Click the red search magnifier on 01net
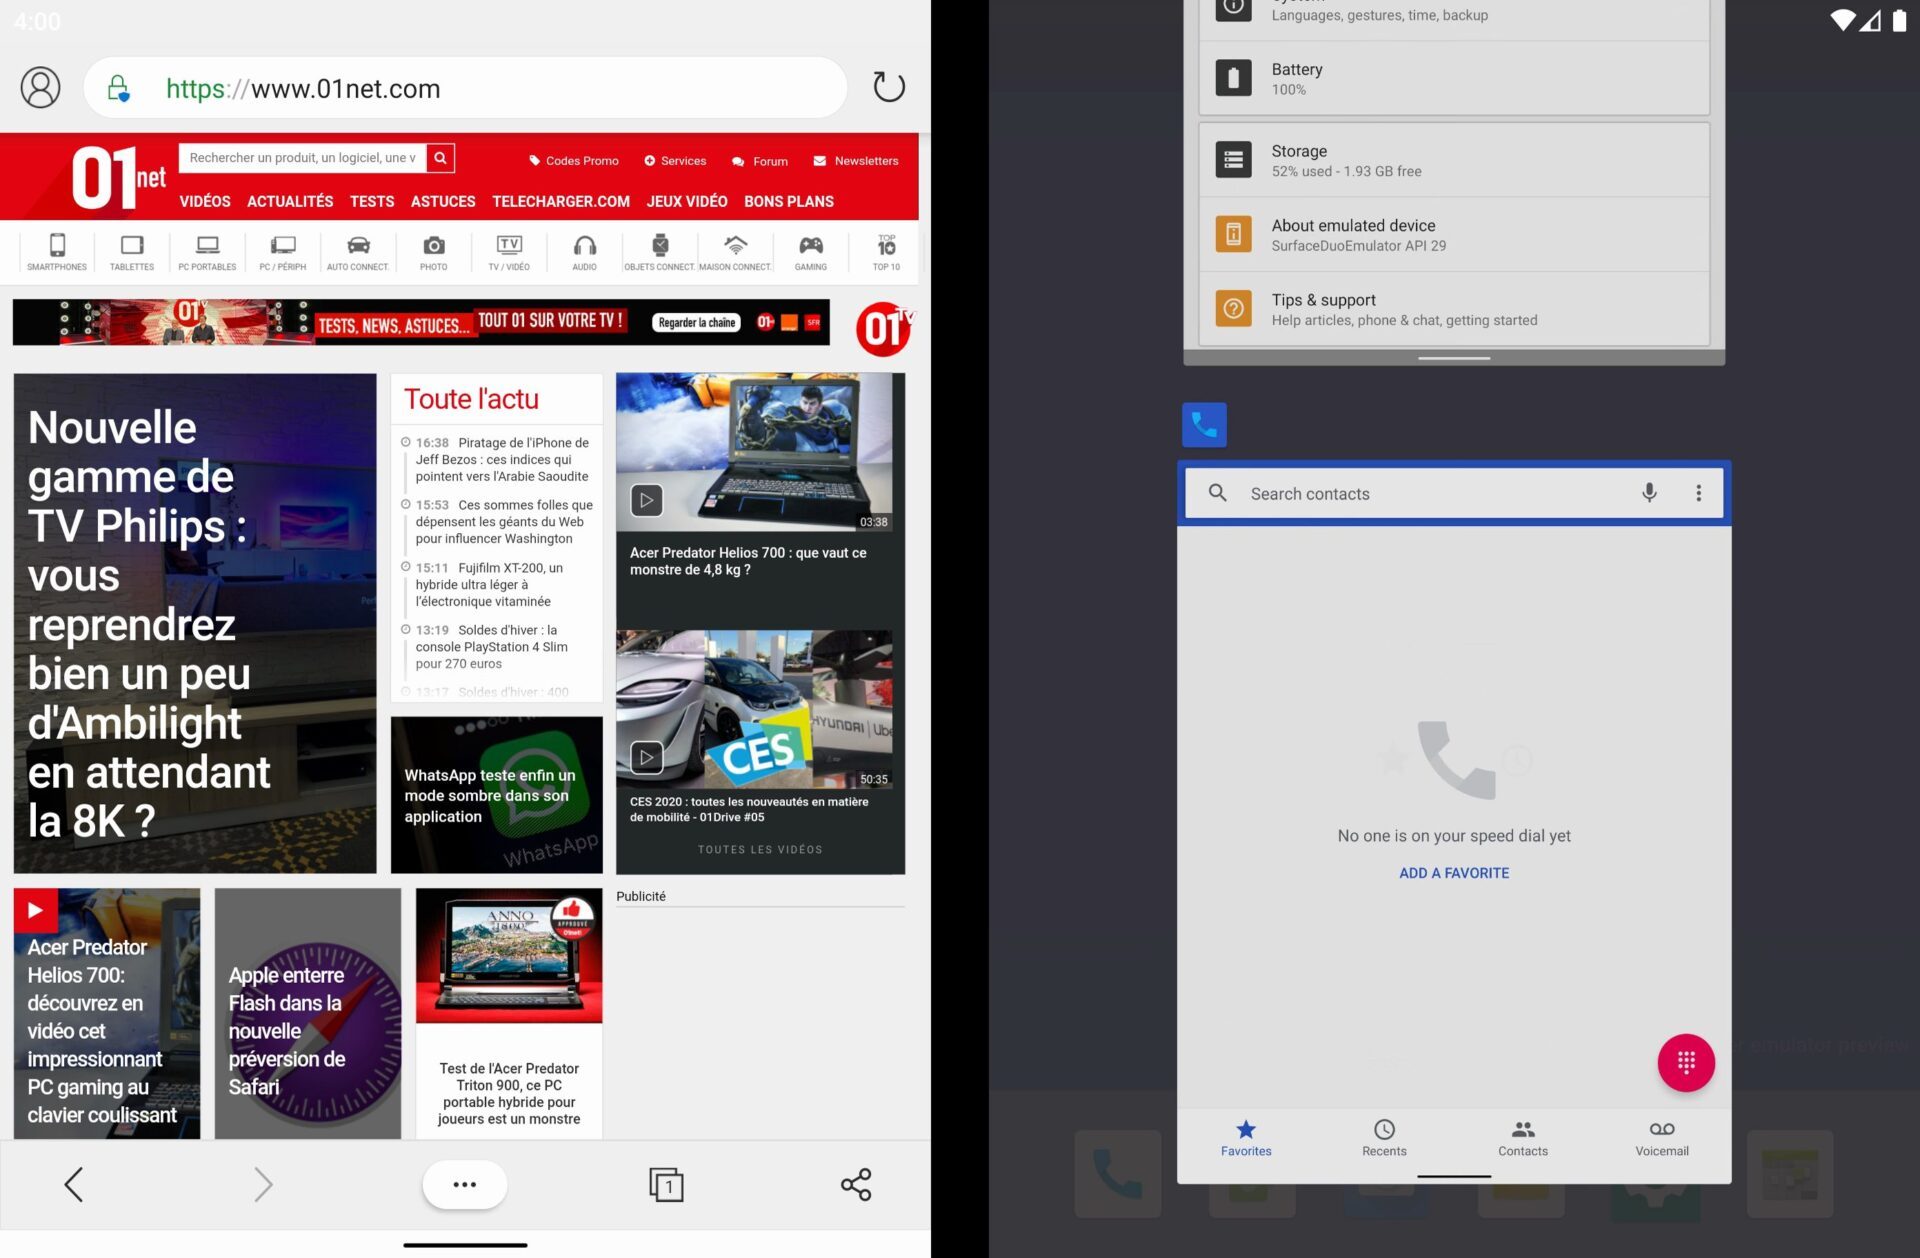This screenshot has height=1258, width=1920. click(440, 158)
